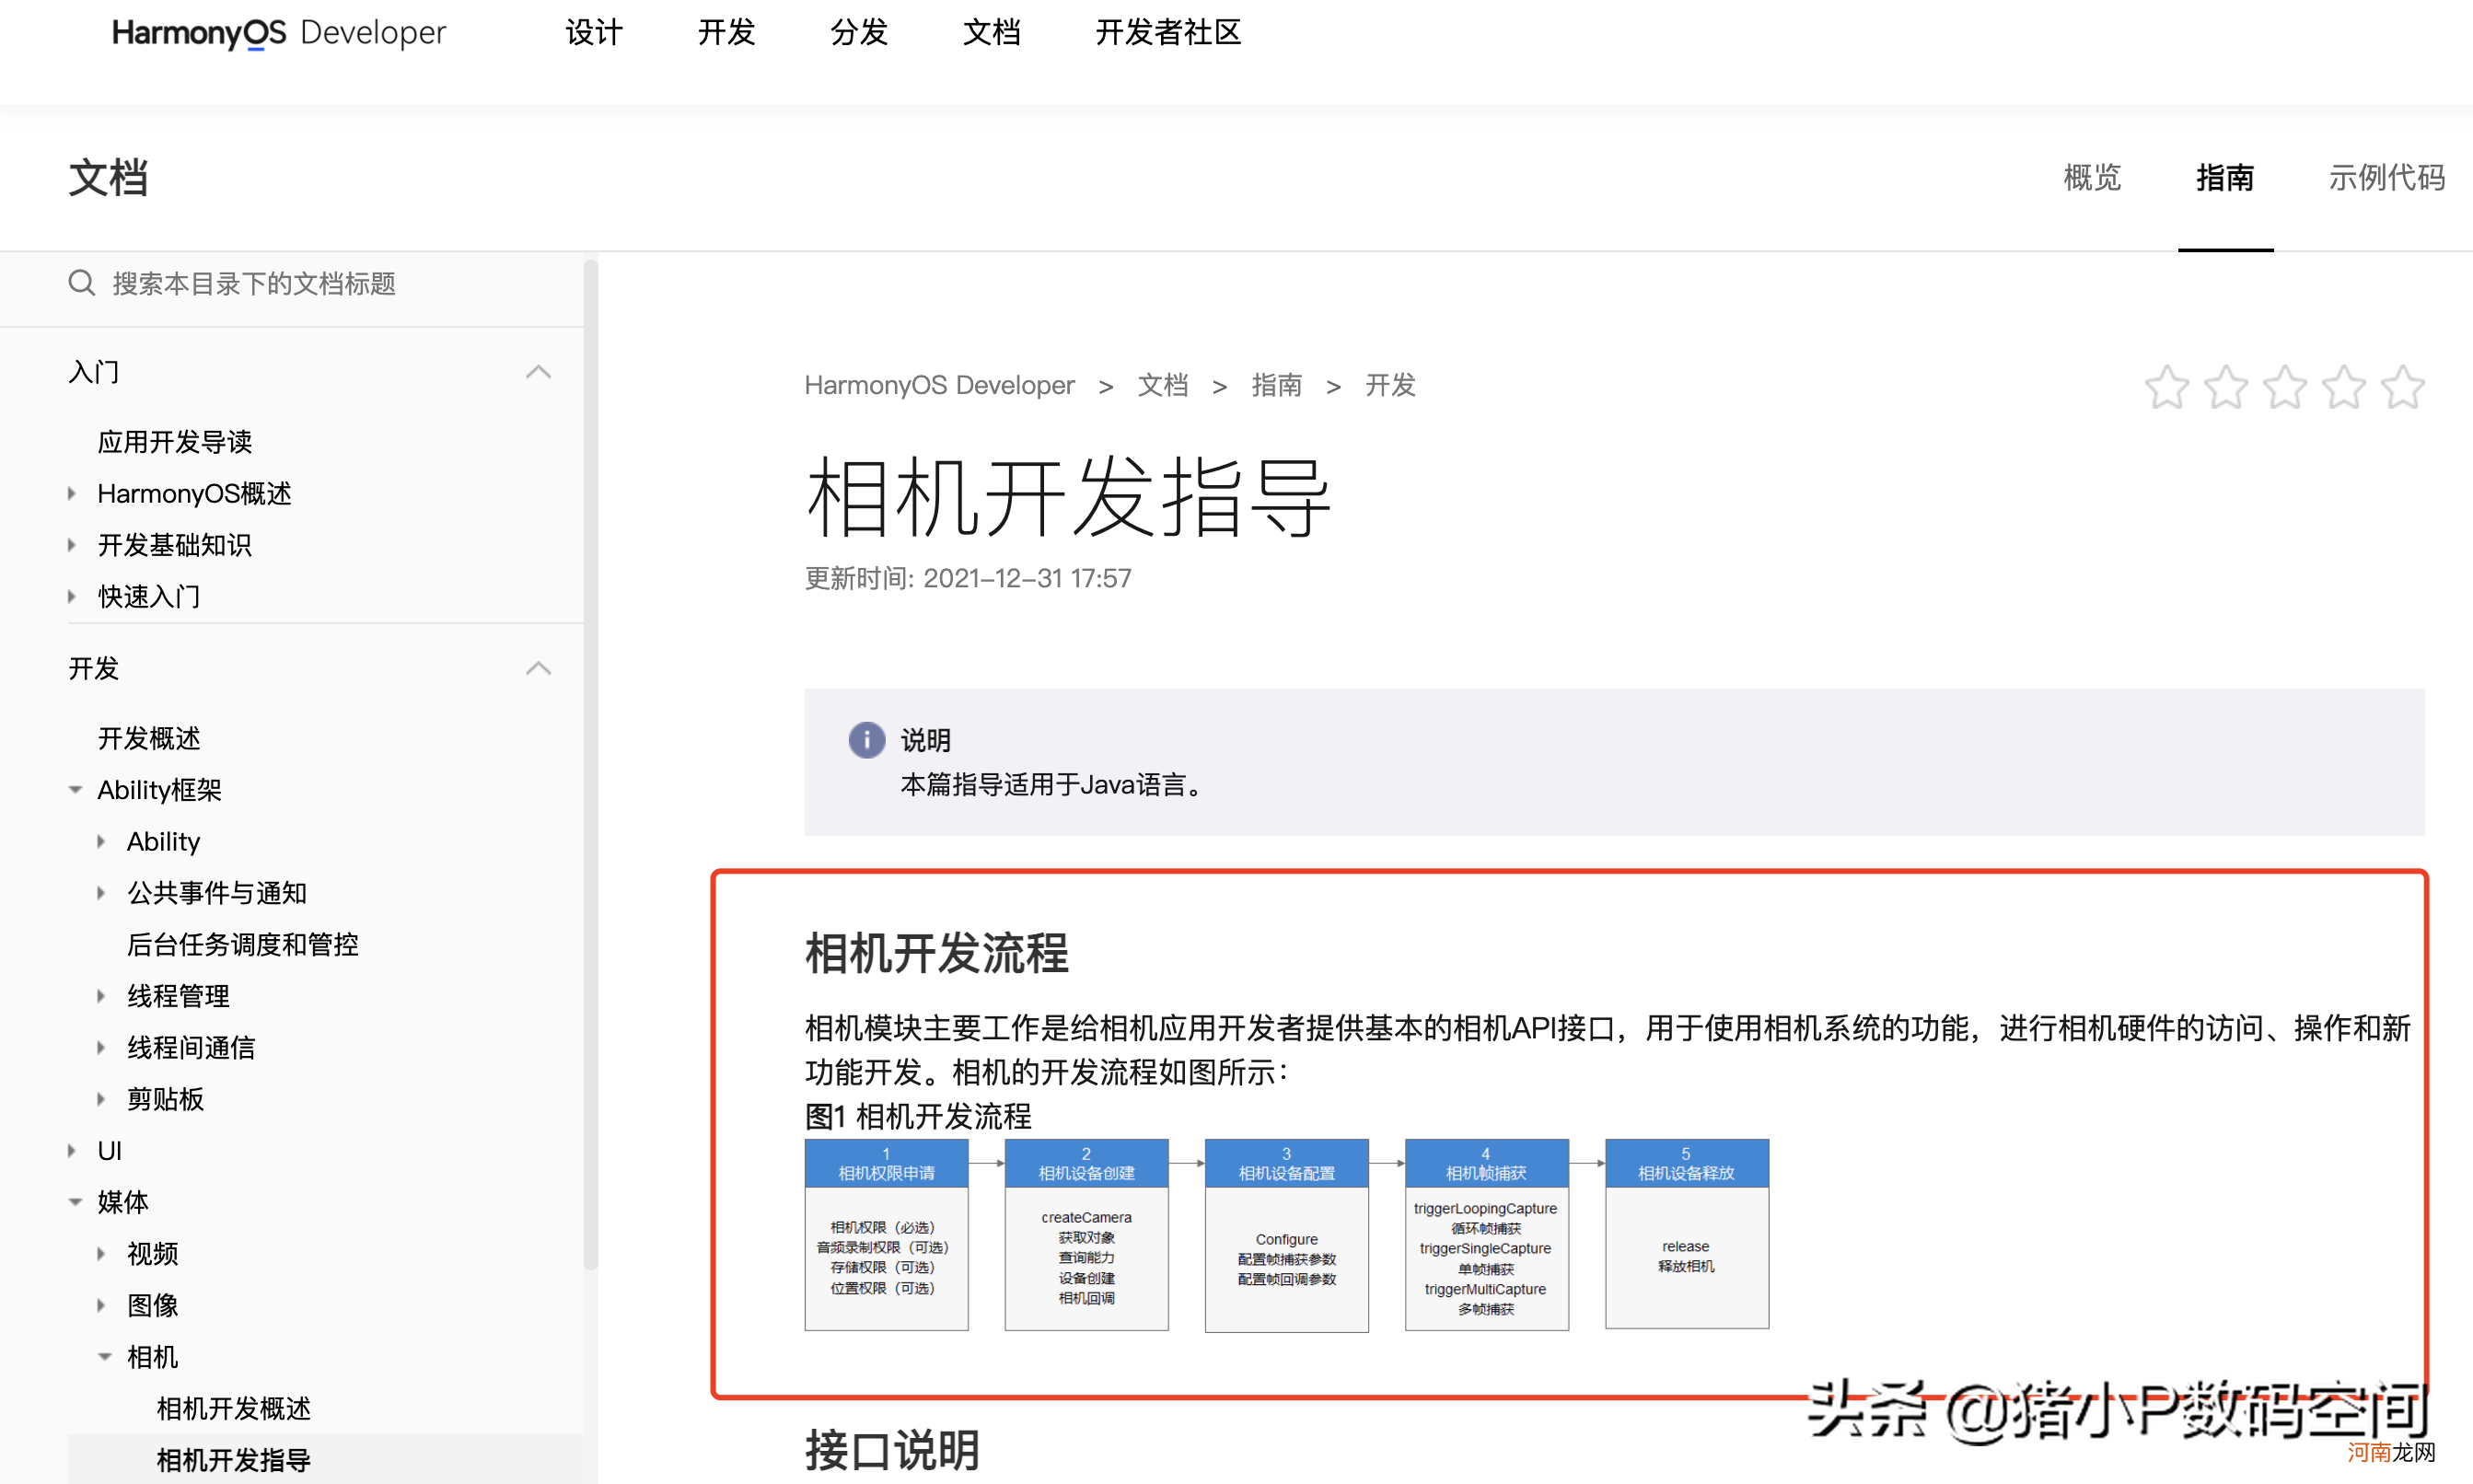Open the 设计 top navigation menu
This screenshot has width=2473, height=1484.
(x=594, y=33)
